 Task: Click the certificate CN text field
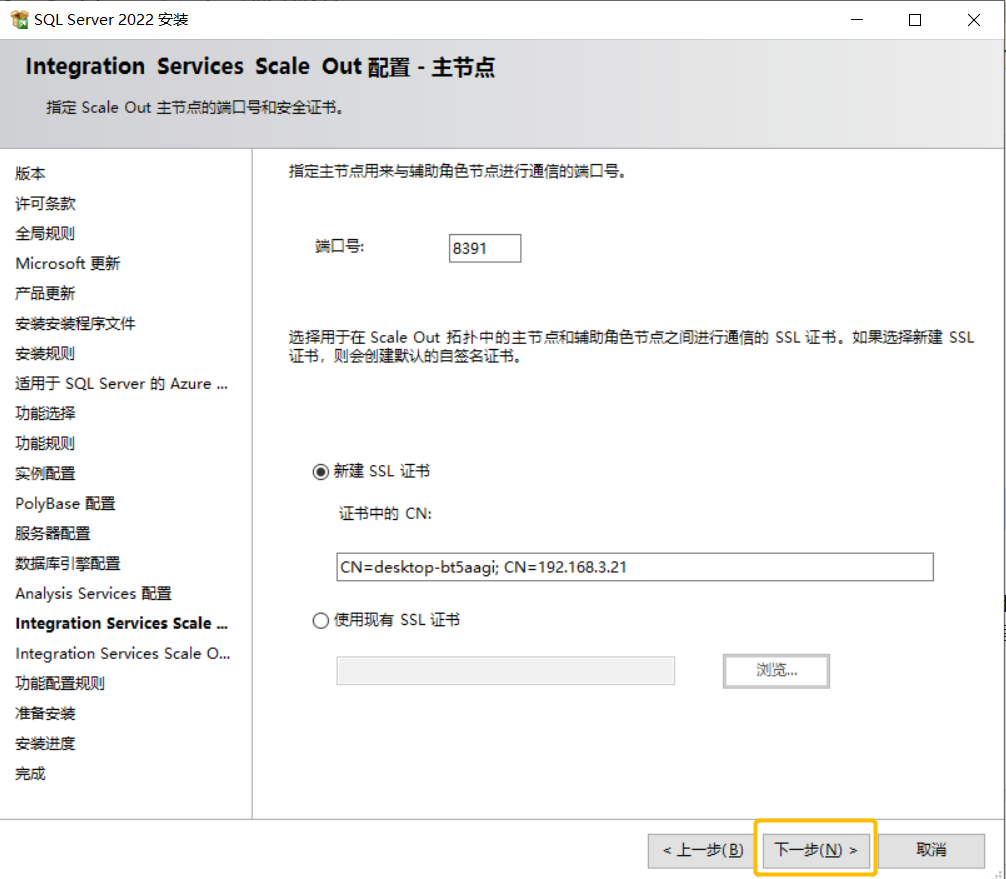coord(635,567)
